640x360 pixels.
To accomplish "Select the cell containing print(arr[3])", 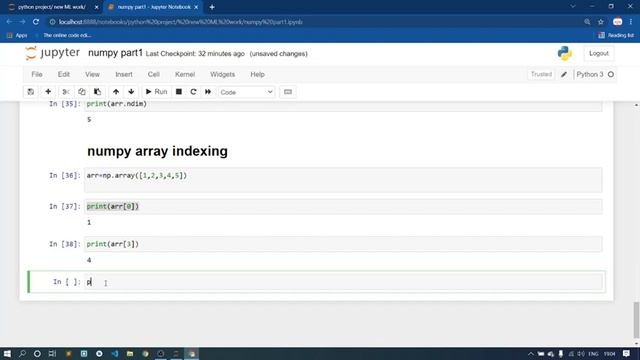I will point(343,244).
